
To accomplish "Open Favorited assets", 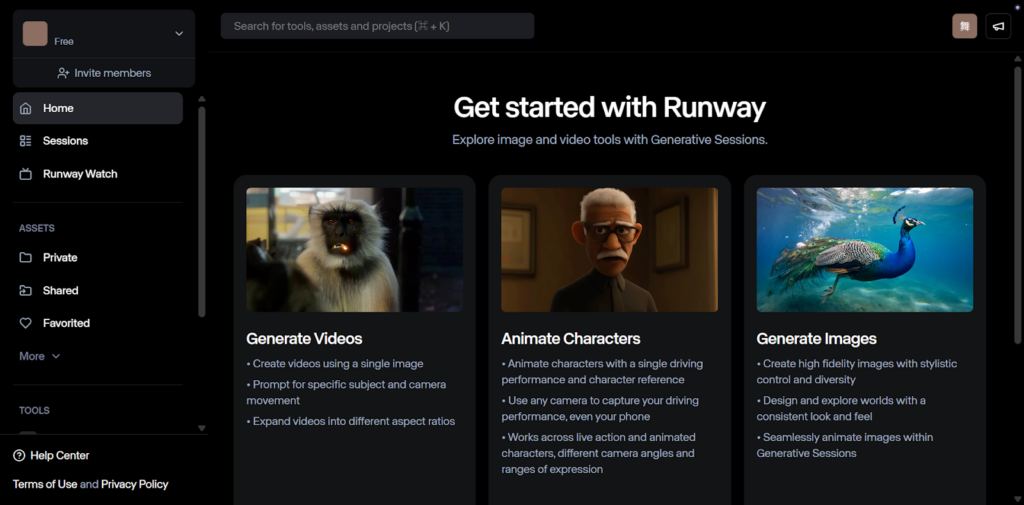I will [98, 323].
